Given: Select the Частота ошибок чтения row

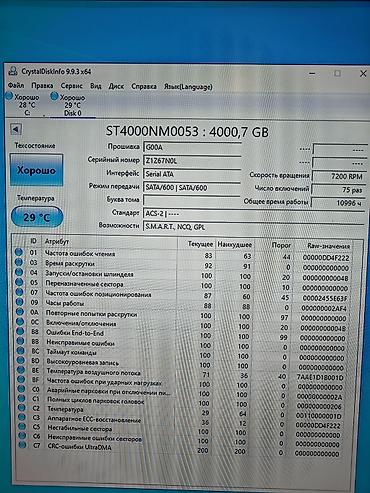Looking at the screenshot, I should (x=183, y=255).
